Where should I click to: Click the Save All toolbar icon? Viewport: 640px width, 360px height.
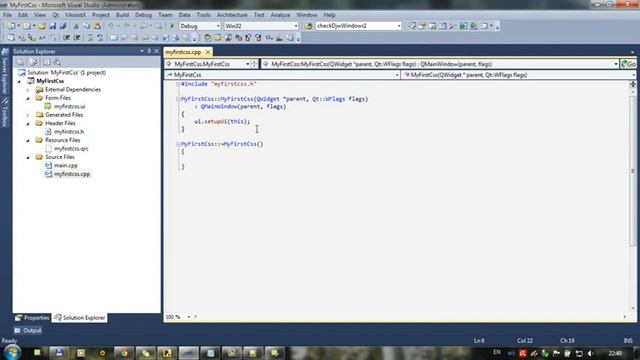[x=62, y=26]
